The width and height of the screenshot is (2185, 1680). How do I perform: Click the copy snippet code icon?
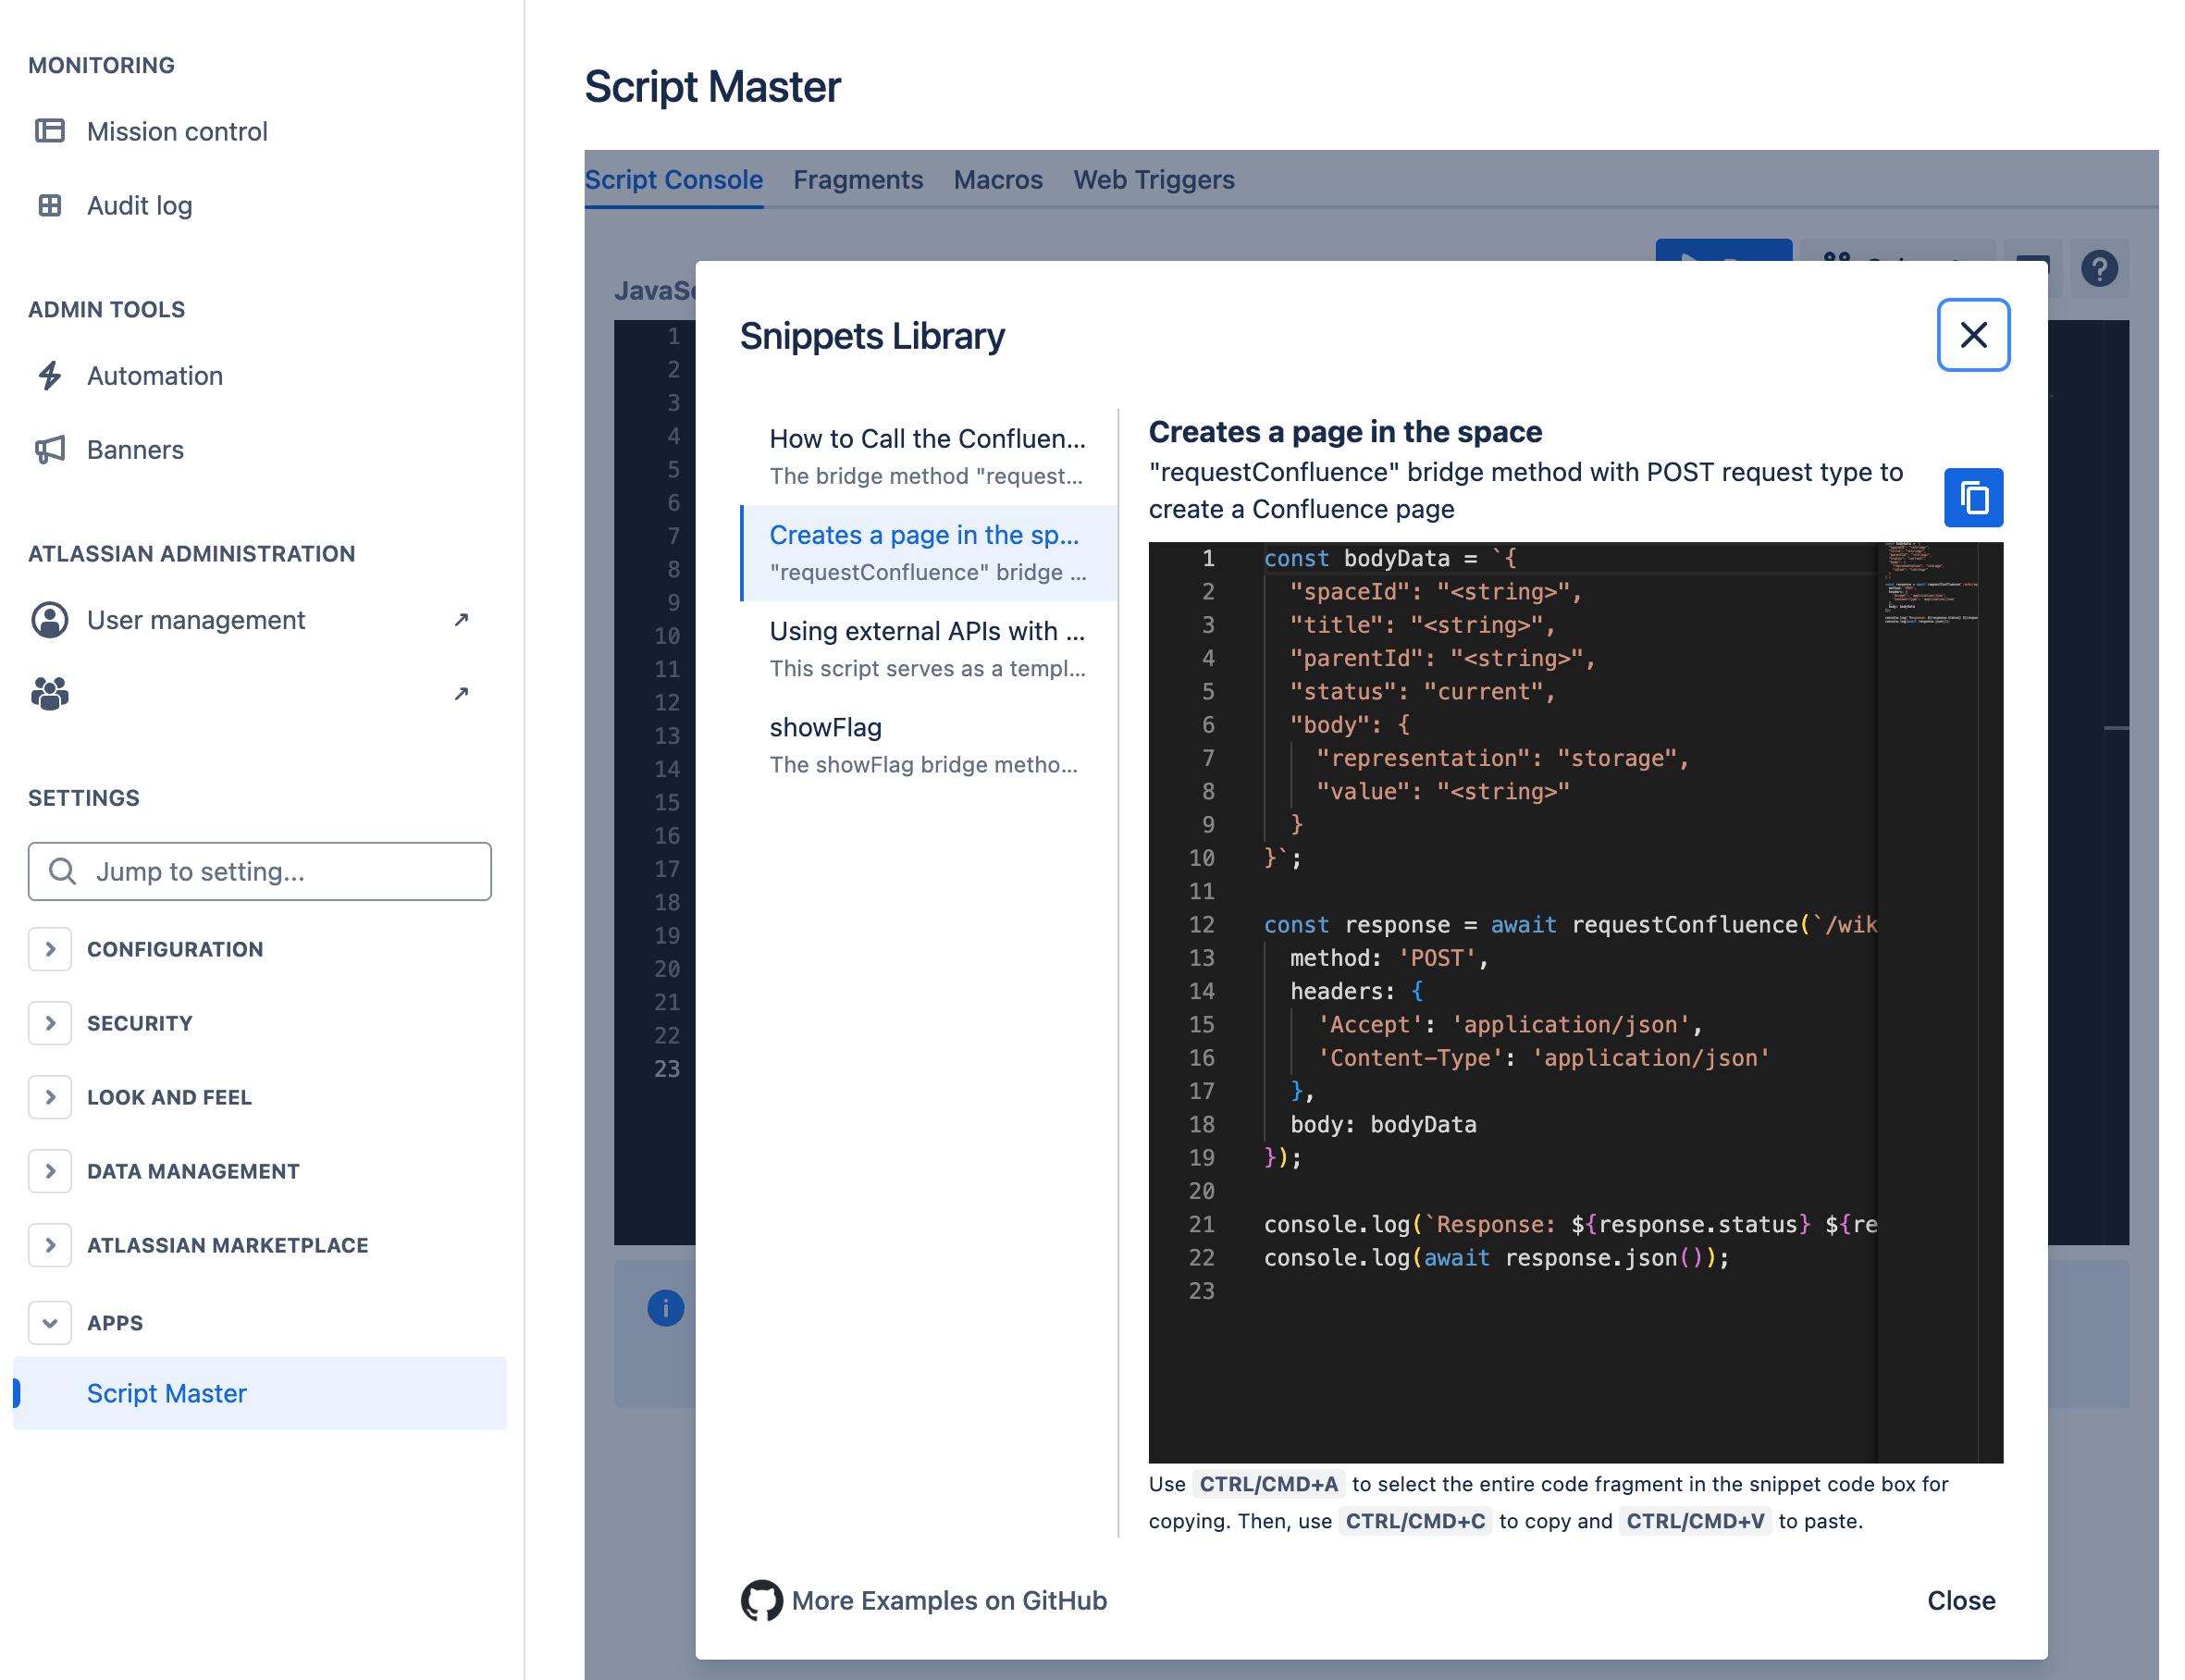1972,497
